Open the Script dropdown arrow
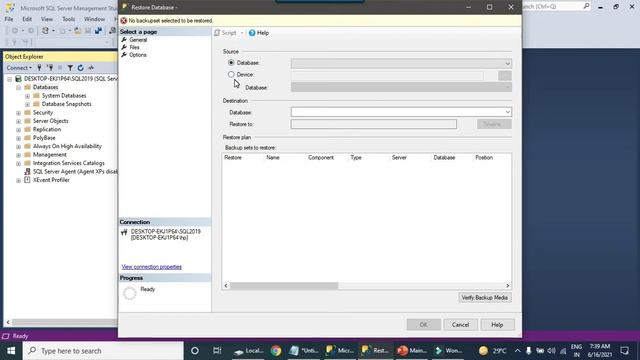The image size is (640, 360). point(242,33)
